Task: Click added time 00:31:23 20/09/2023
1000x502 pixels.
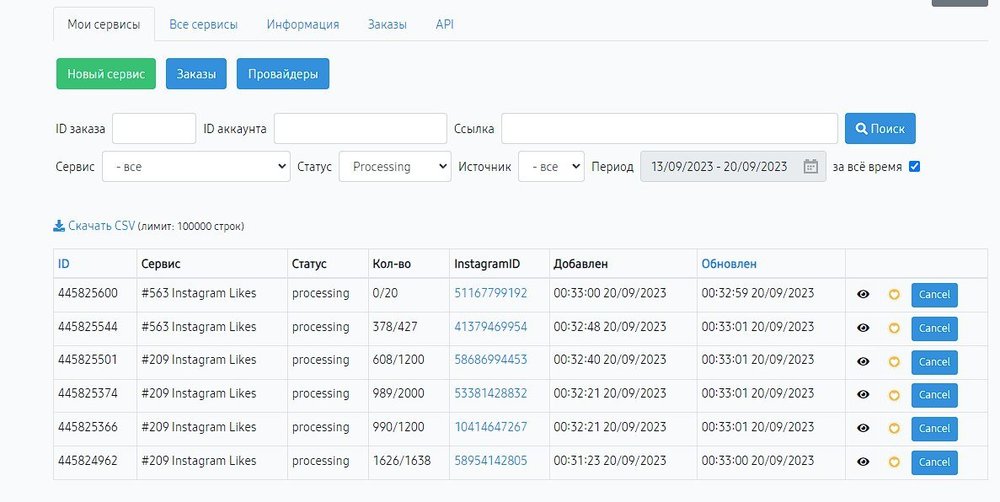Action: [610, 461]
